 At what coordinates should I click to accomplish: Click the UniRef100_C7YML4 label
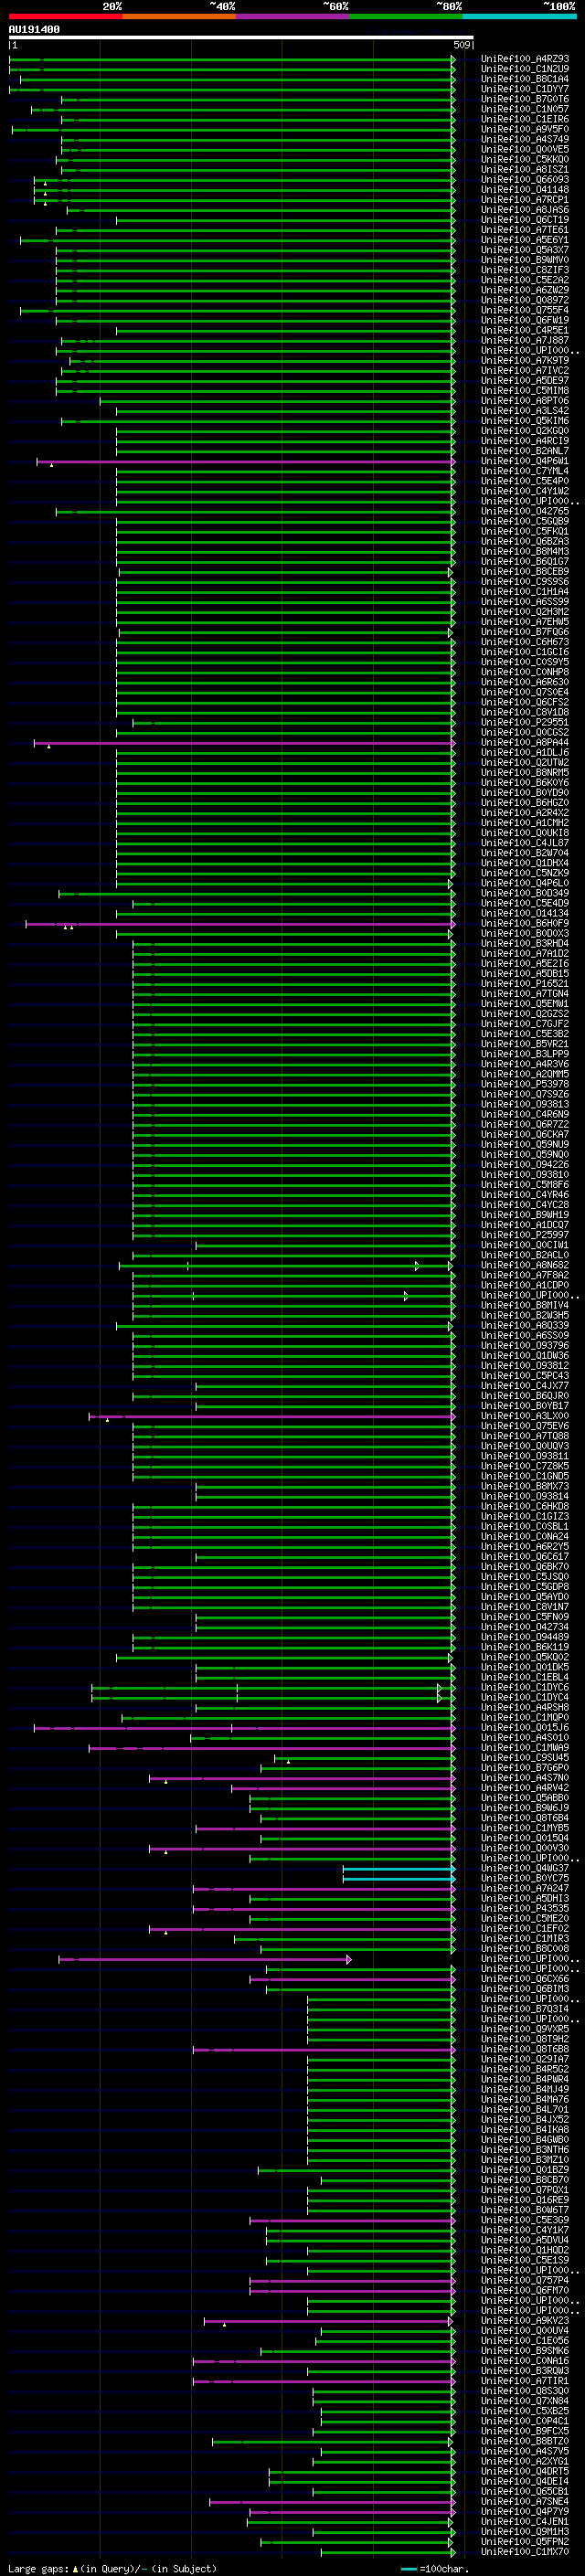525,471
